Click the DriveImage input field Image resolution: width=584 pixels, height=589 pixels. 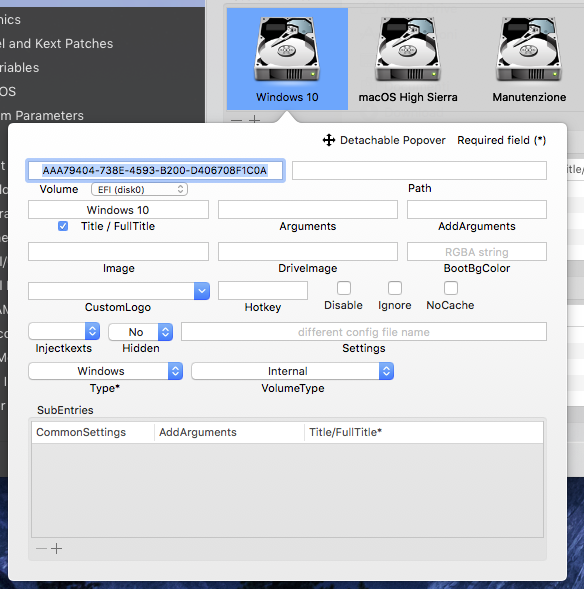(308, 252)
